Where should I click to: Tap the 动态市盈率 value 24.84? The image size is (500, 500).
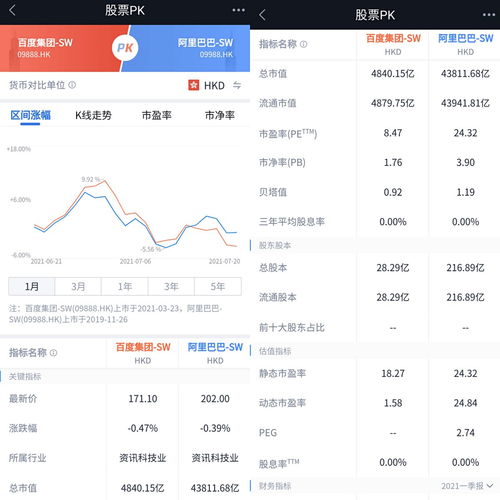click(465, 403)
